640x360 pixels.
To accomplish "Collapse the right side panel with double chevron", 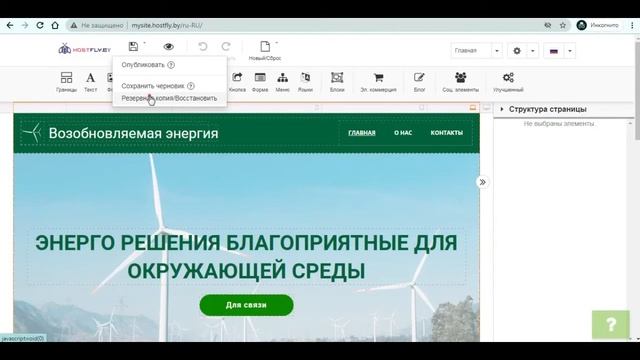I will point(482,182).
